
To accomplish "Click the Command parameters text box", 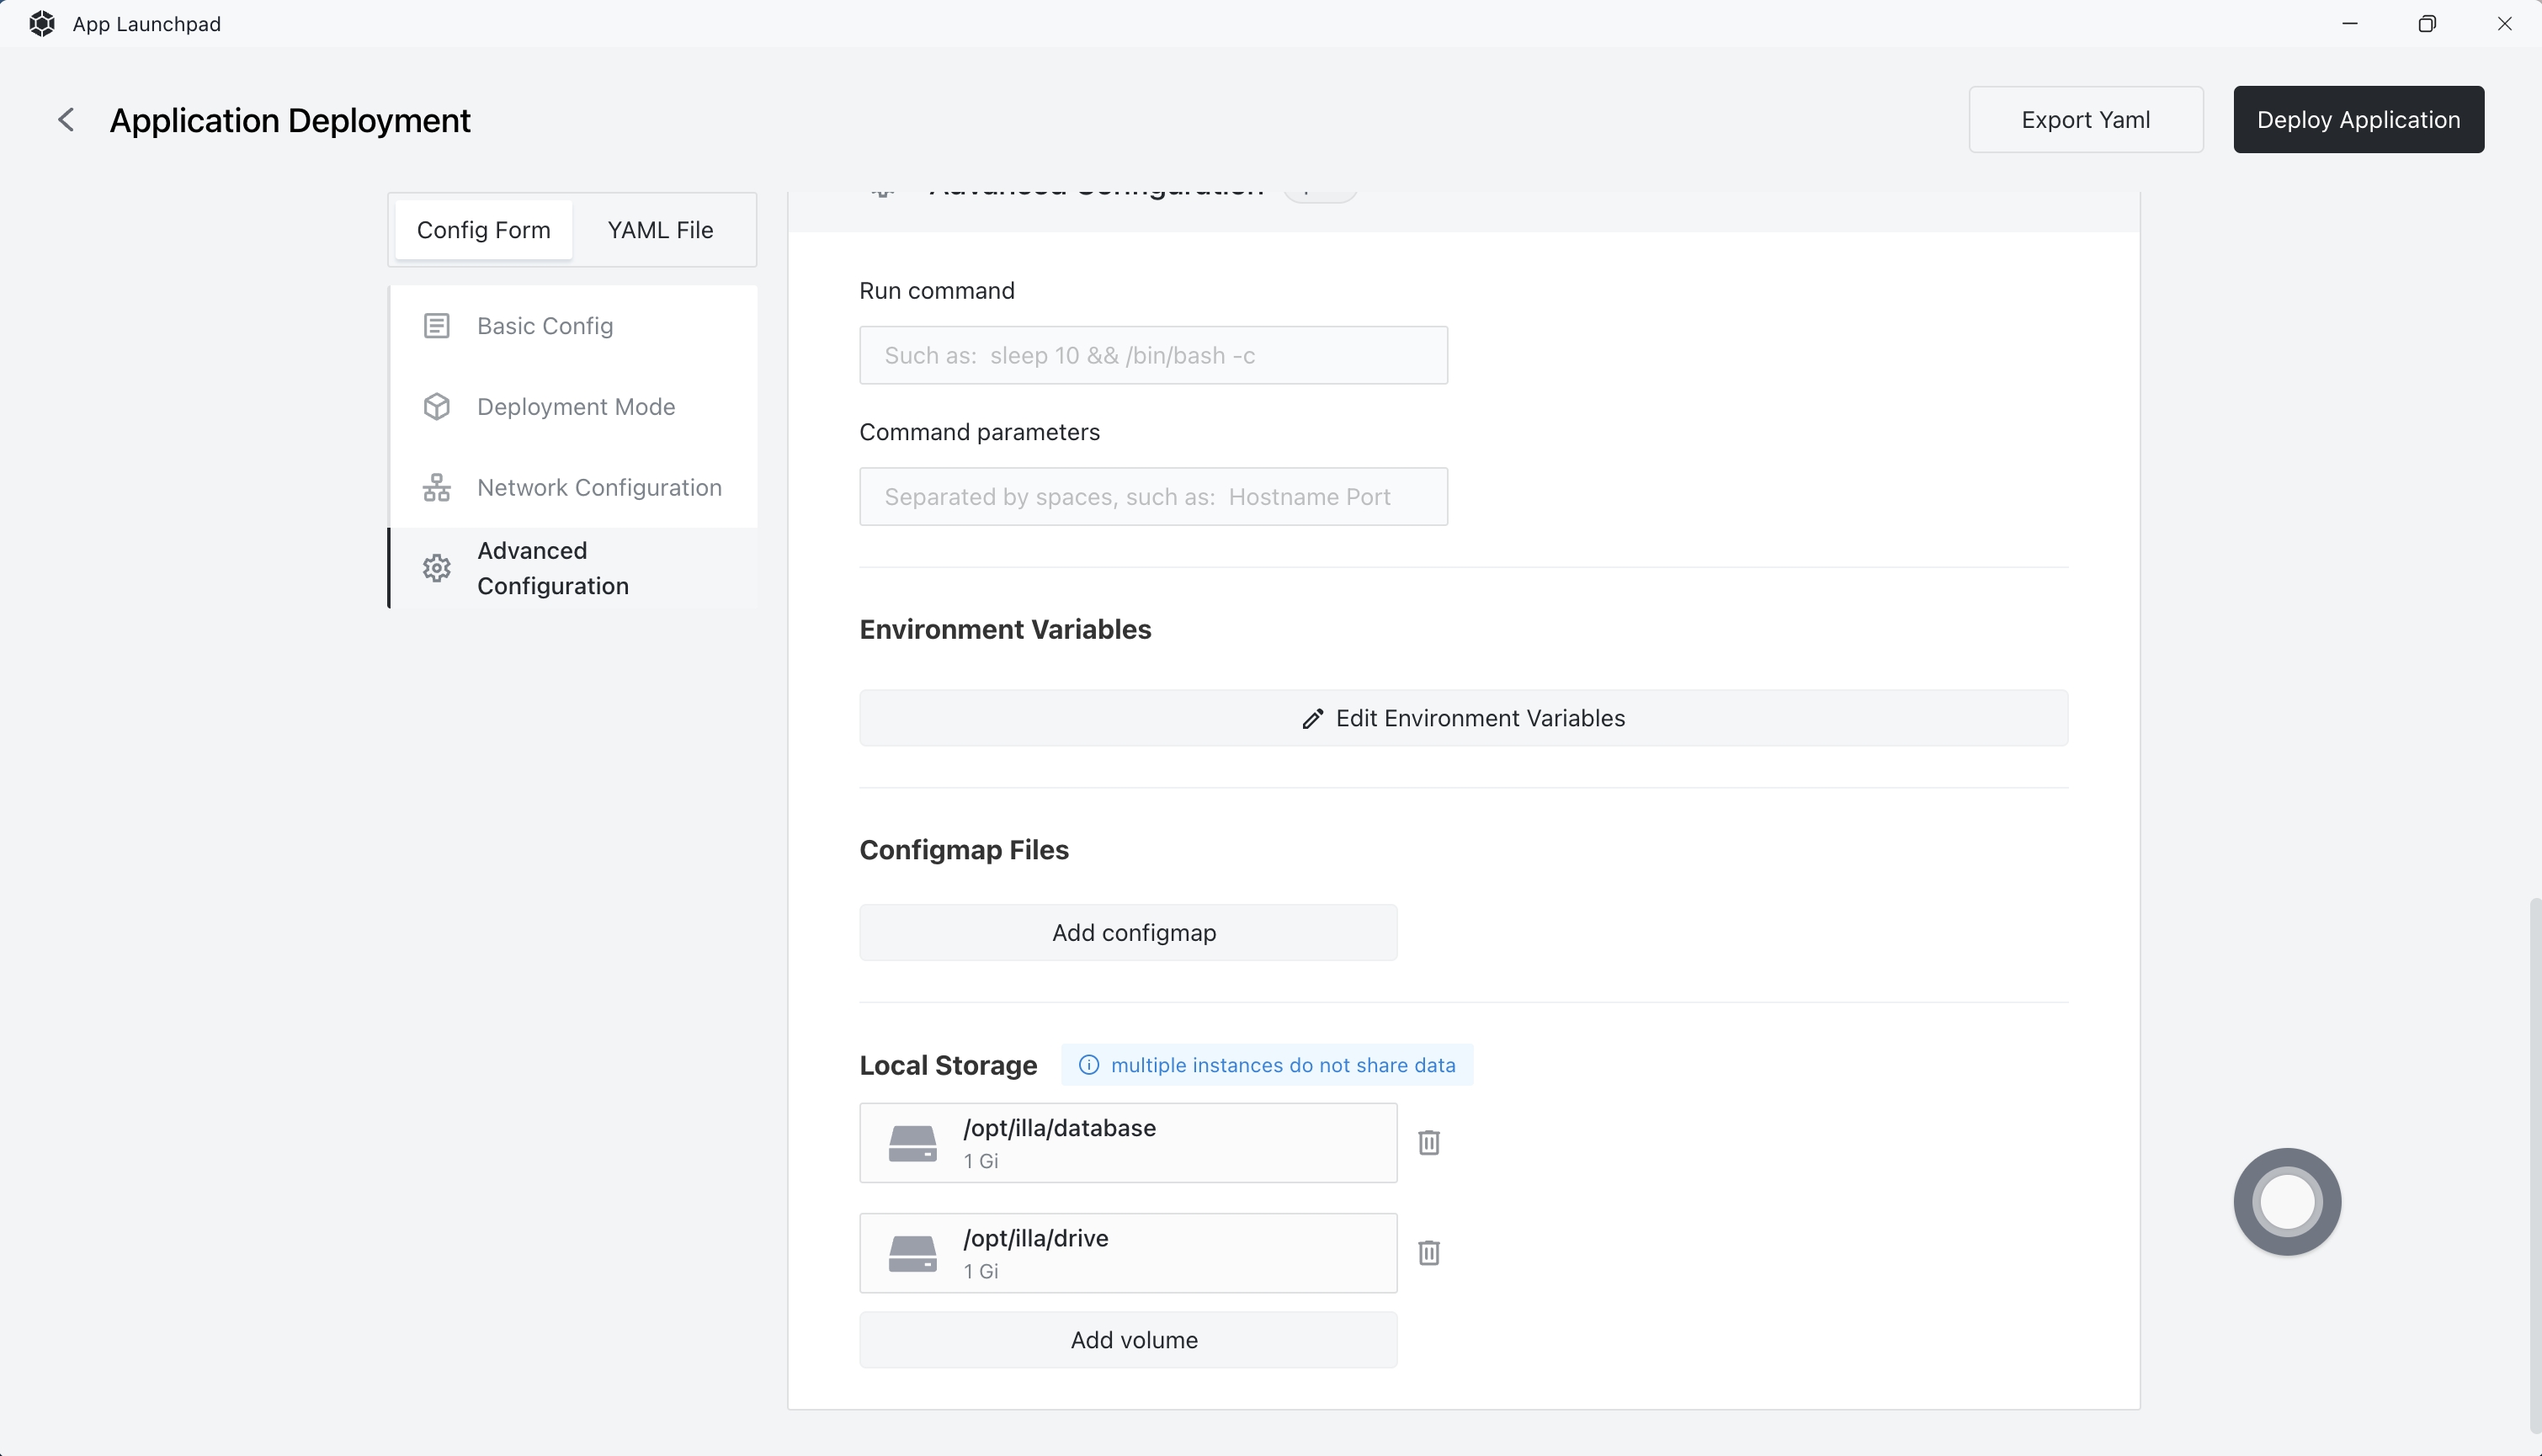I will [1153, 497].
